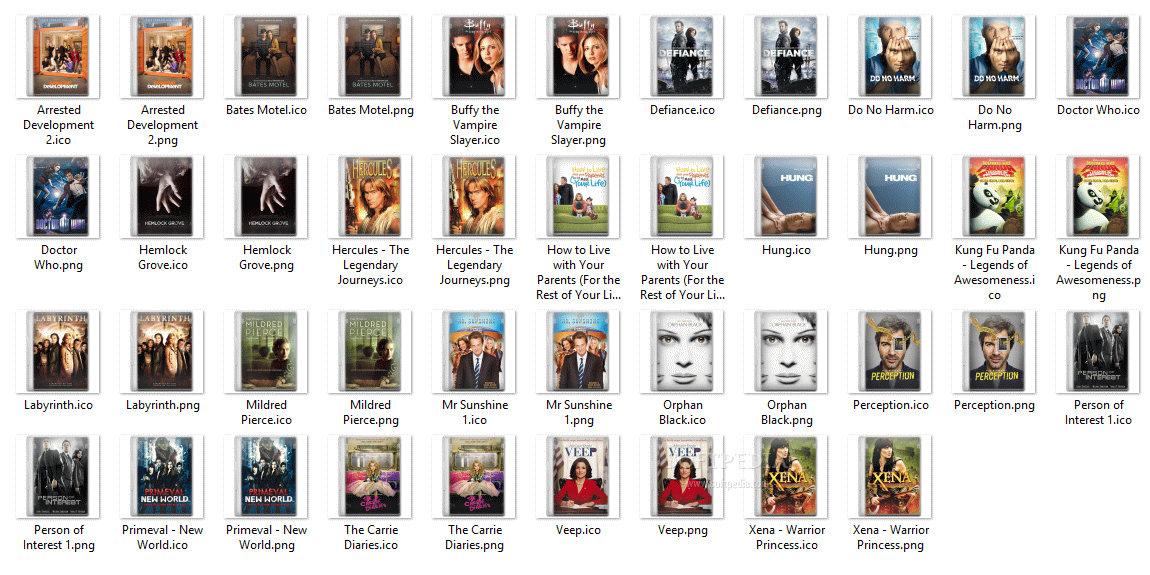The image size is (1150, 575).
Task: Click The Carrie Diaries.png icon
Action: coord(475,477)
